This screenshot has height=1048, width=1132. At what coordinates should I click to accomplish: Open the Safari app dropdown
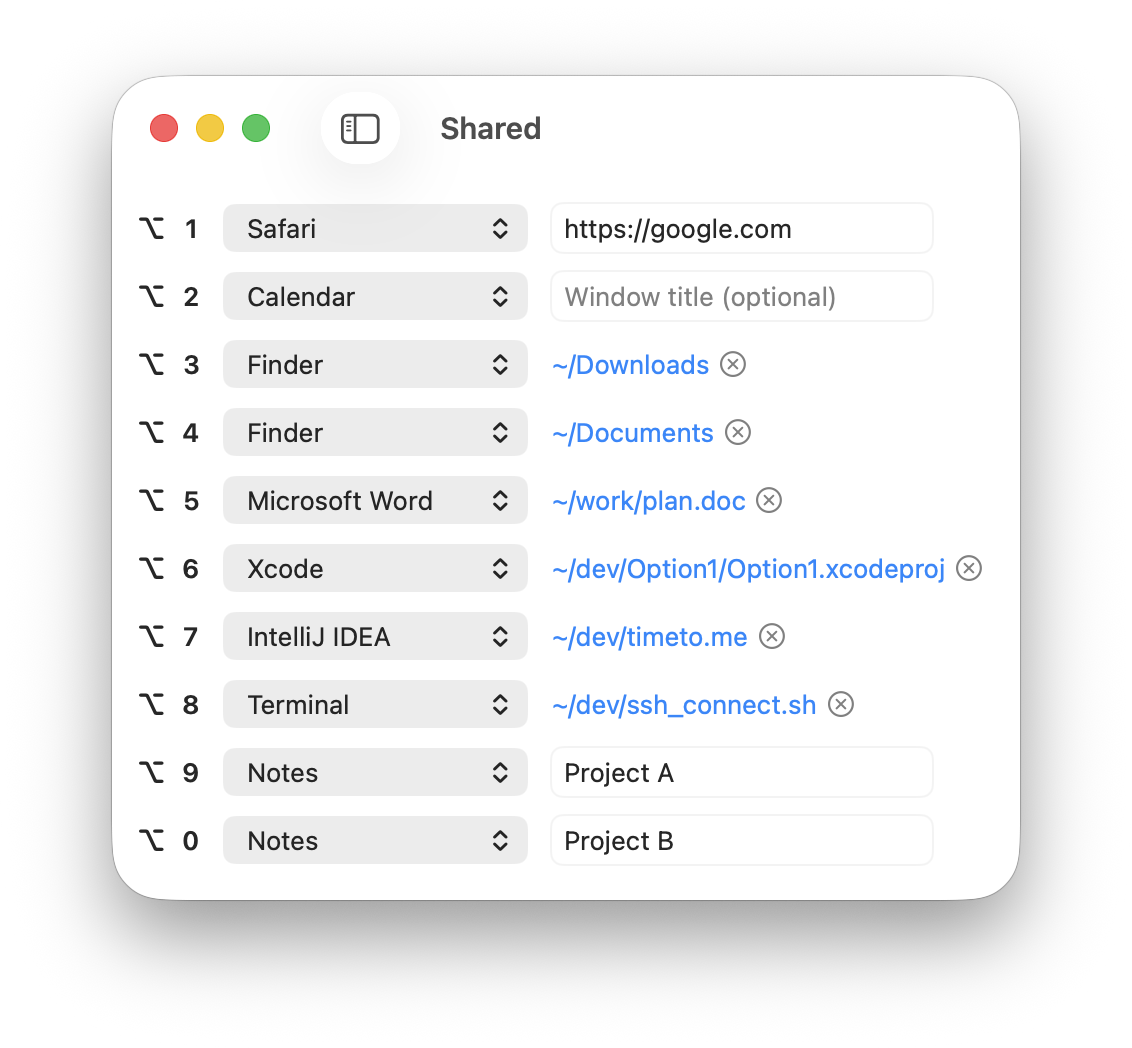click(375, 229)
